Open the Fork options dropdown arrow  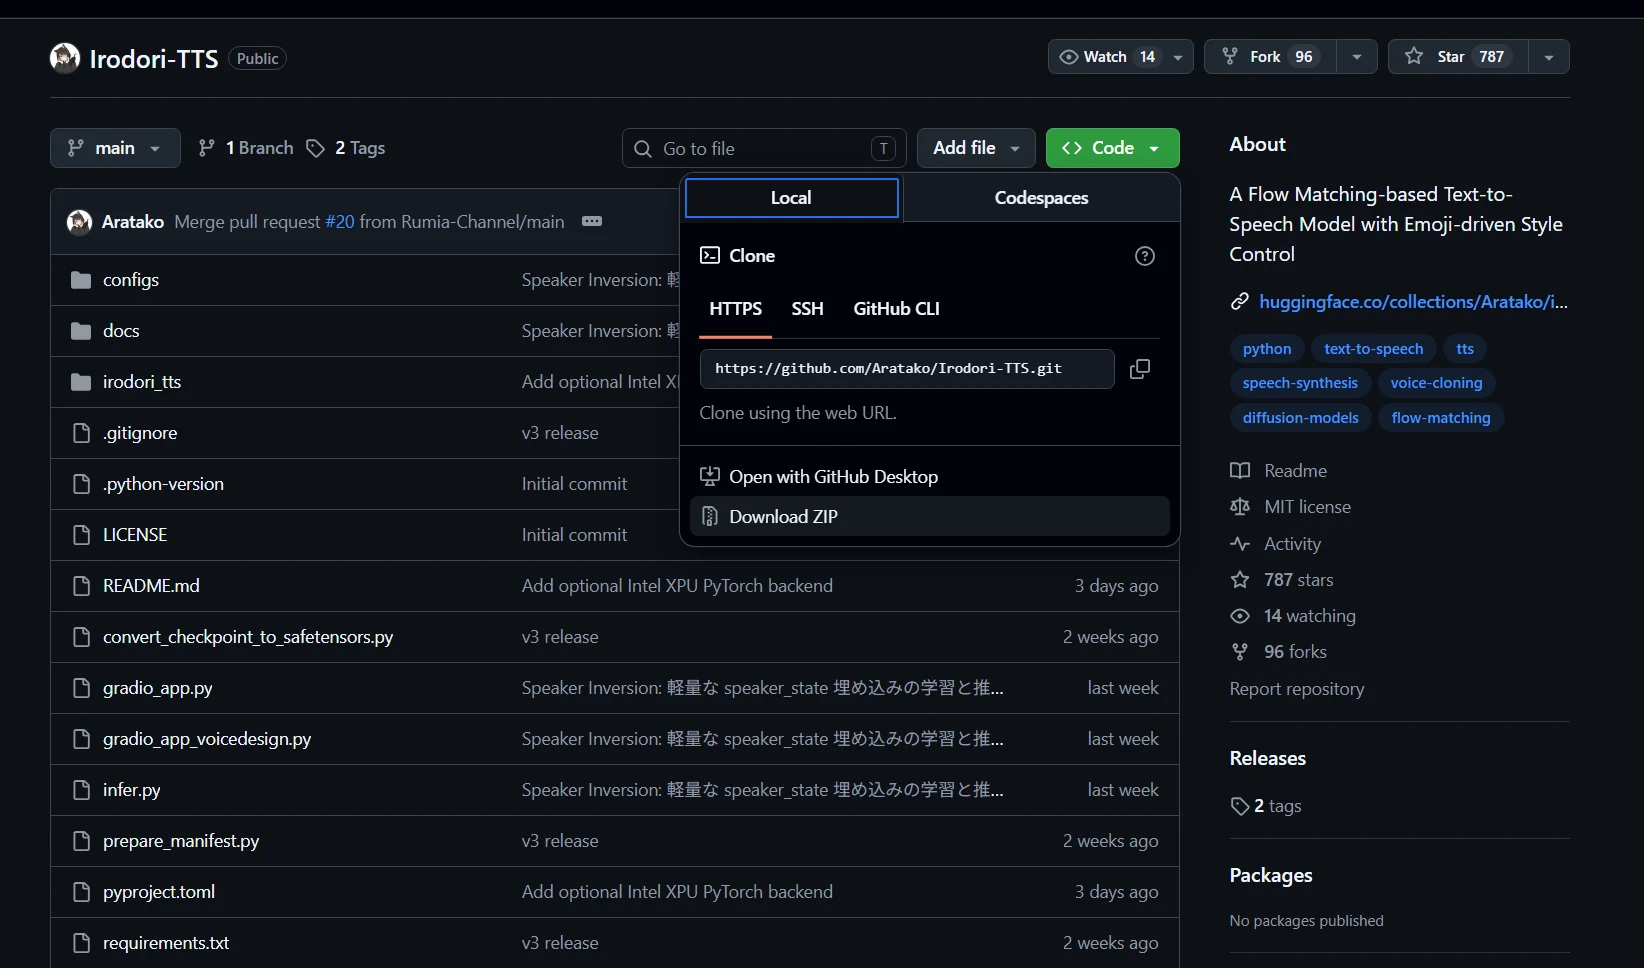1357,57
